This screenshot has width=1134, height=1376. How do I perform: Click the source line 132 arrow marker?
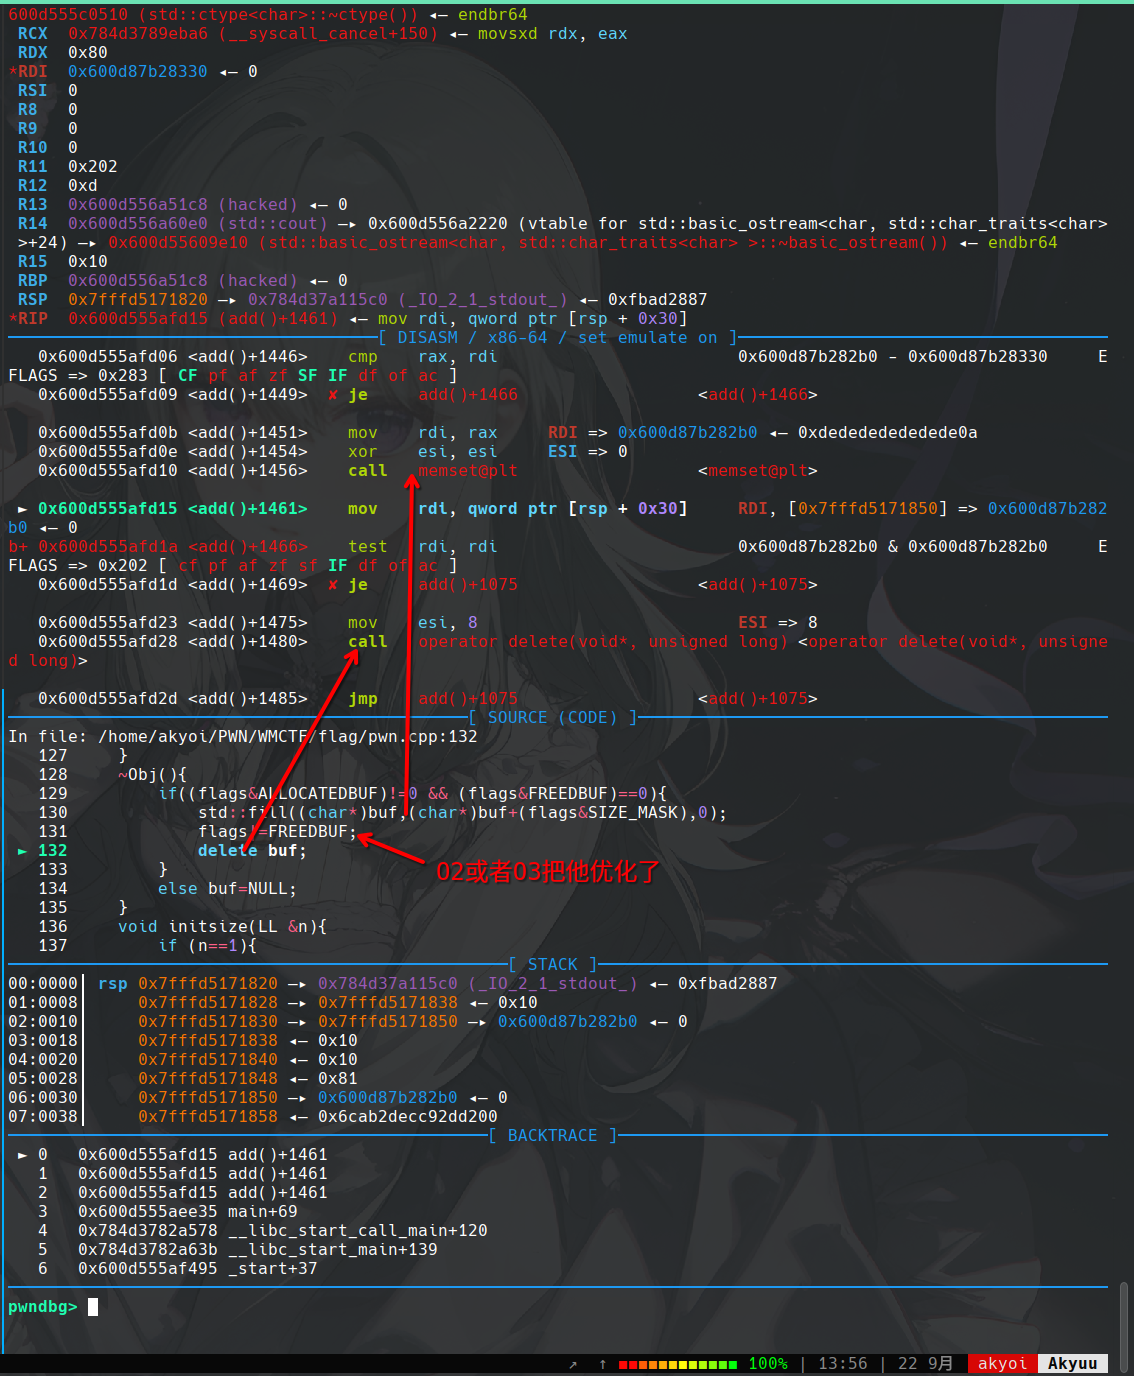click(22, 851)
